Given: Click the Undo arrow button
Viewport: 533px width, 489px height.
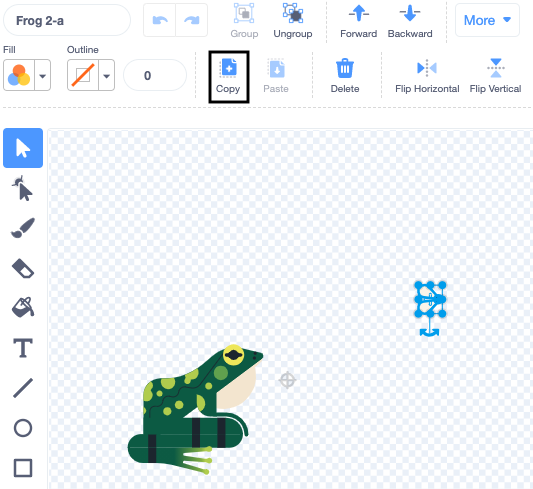Looking at the screenshot, I should [159, 20].
